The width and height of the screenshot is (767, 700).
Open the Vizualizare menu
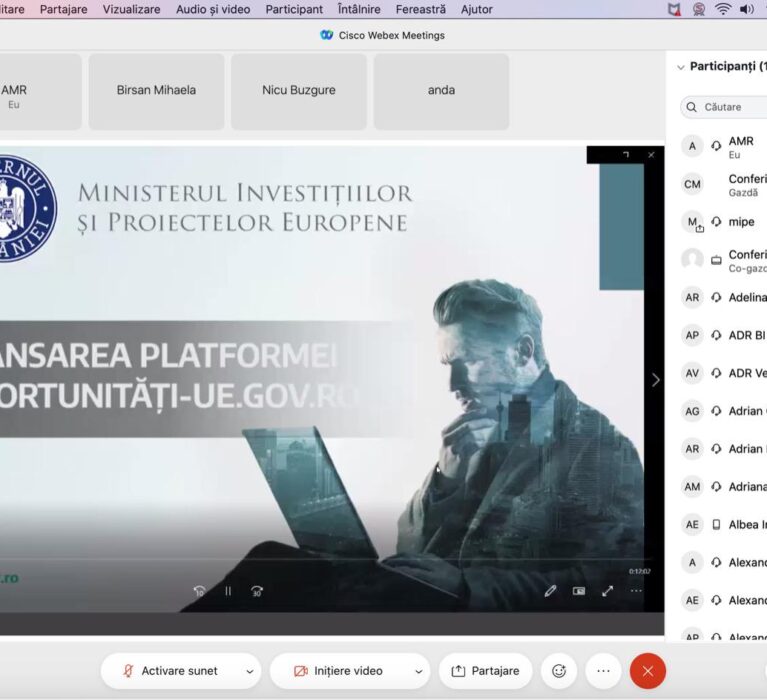pyautogui.click(x=131, y=9)
